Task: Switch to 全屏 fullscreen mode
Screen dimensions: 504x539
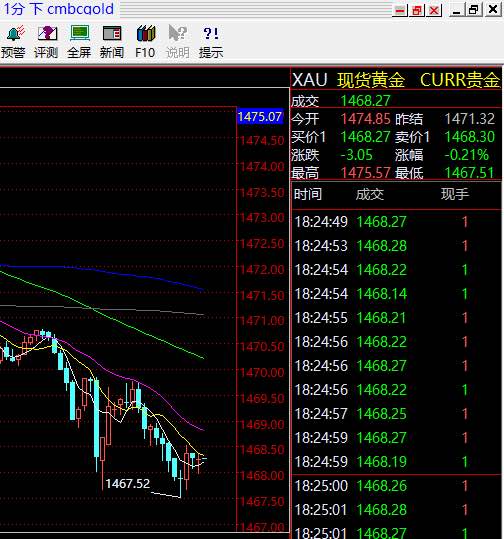Action: tap(79, 42)
